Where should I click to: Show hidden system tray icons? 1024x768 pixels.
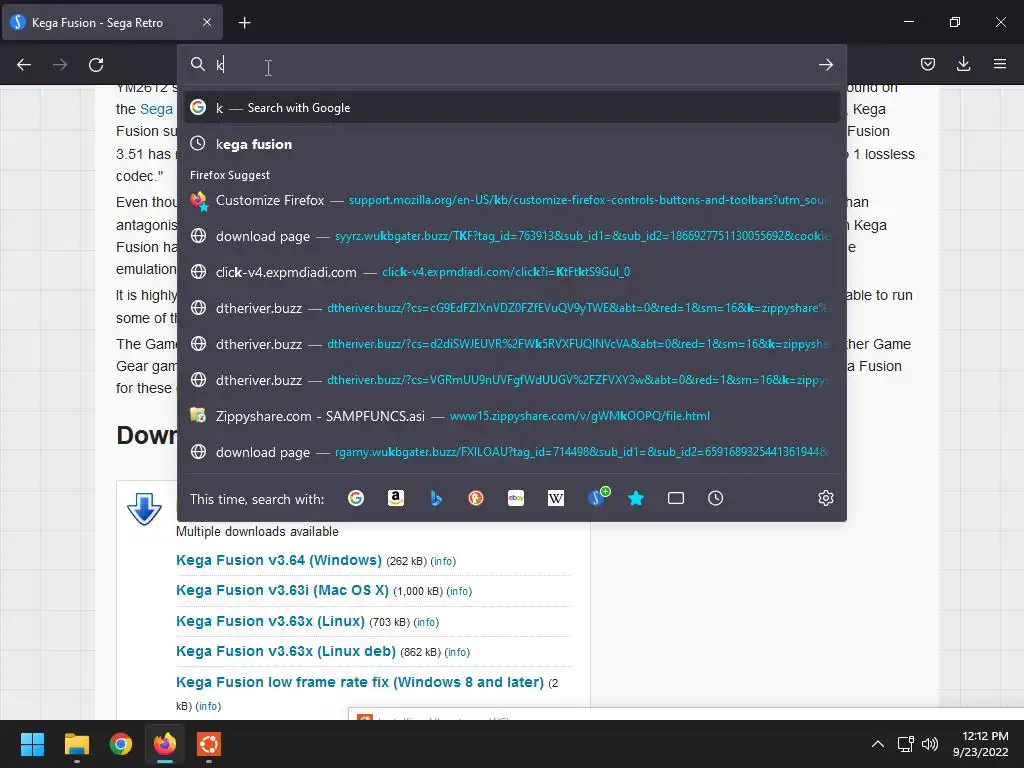pyautogui.click(x=878, y=744)
